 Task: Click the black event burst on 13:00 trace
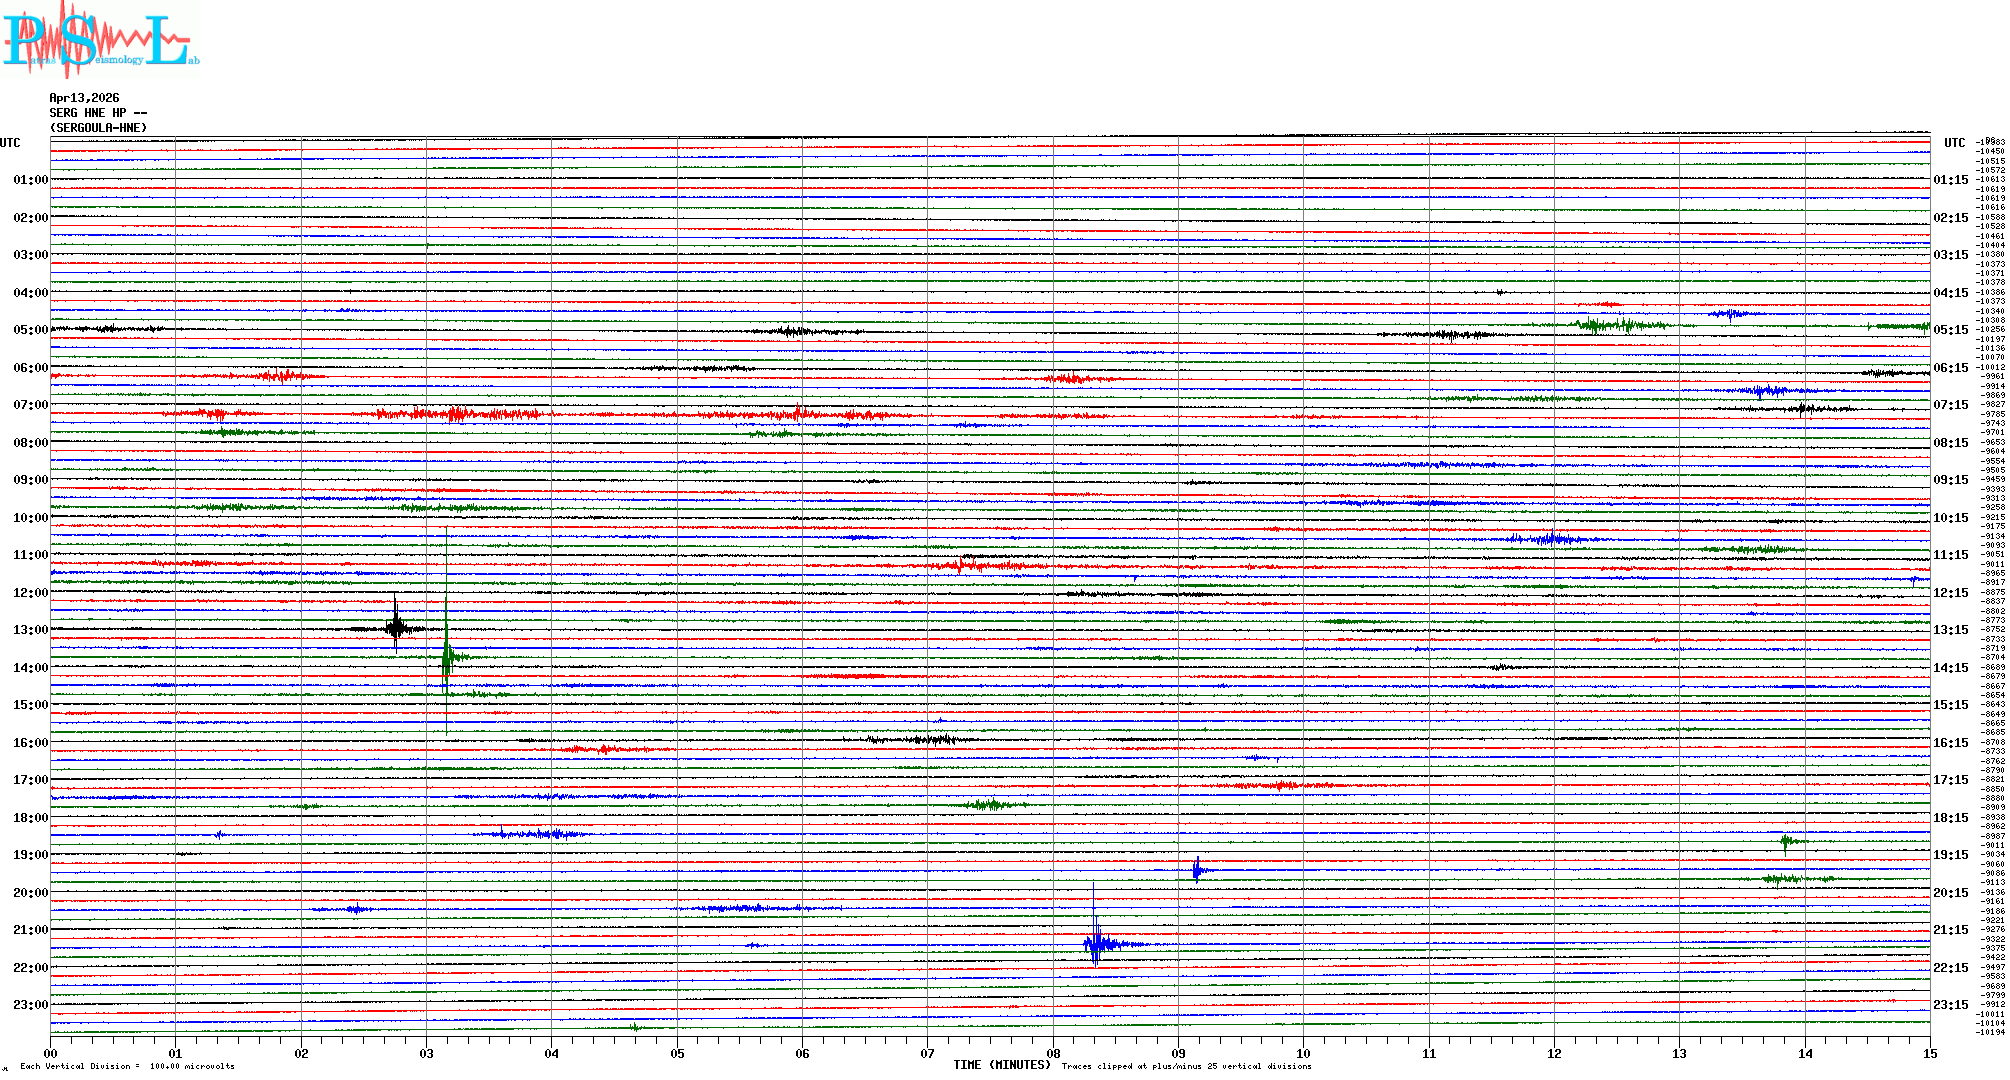[396, 628]
